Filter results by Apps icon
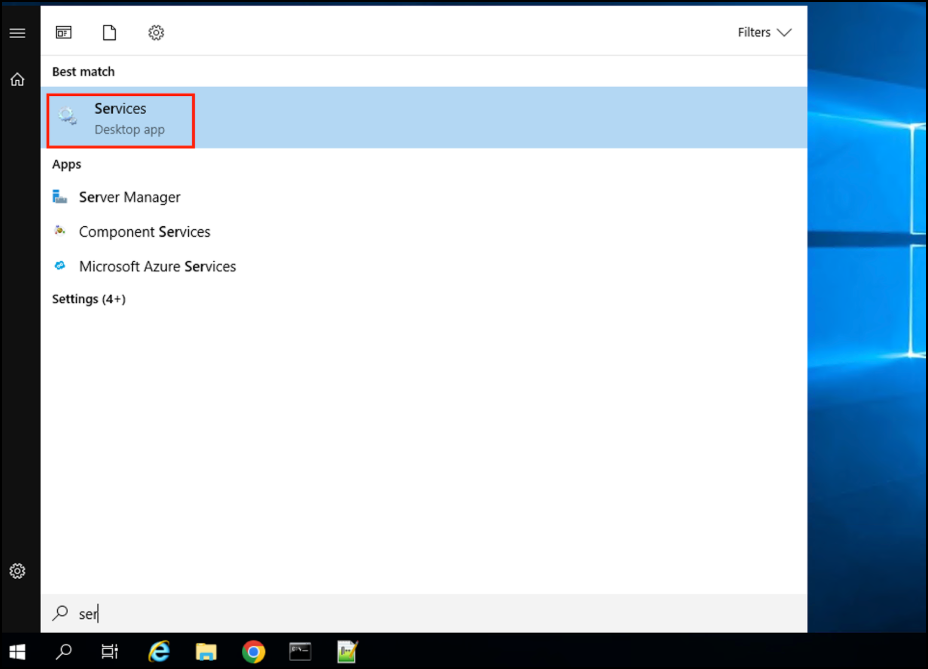The width and height of the screenshot is (928, 669). 64,33
